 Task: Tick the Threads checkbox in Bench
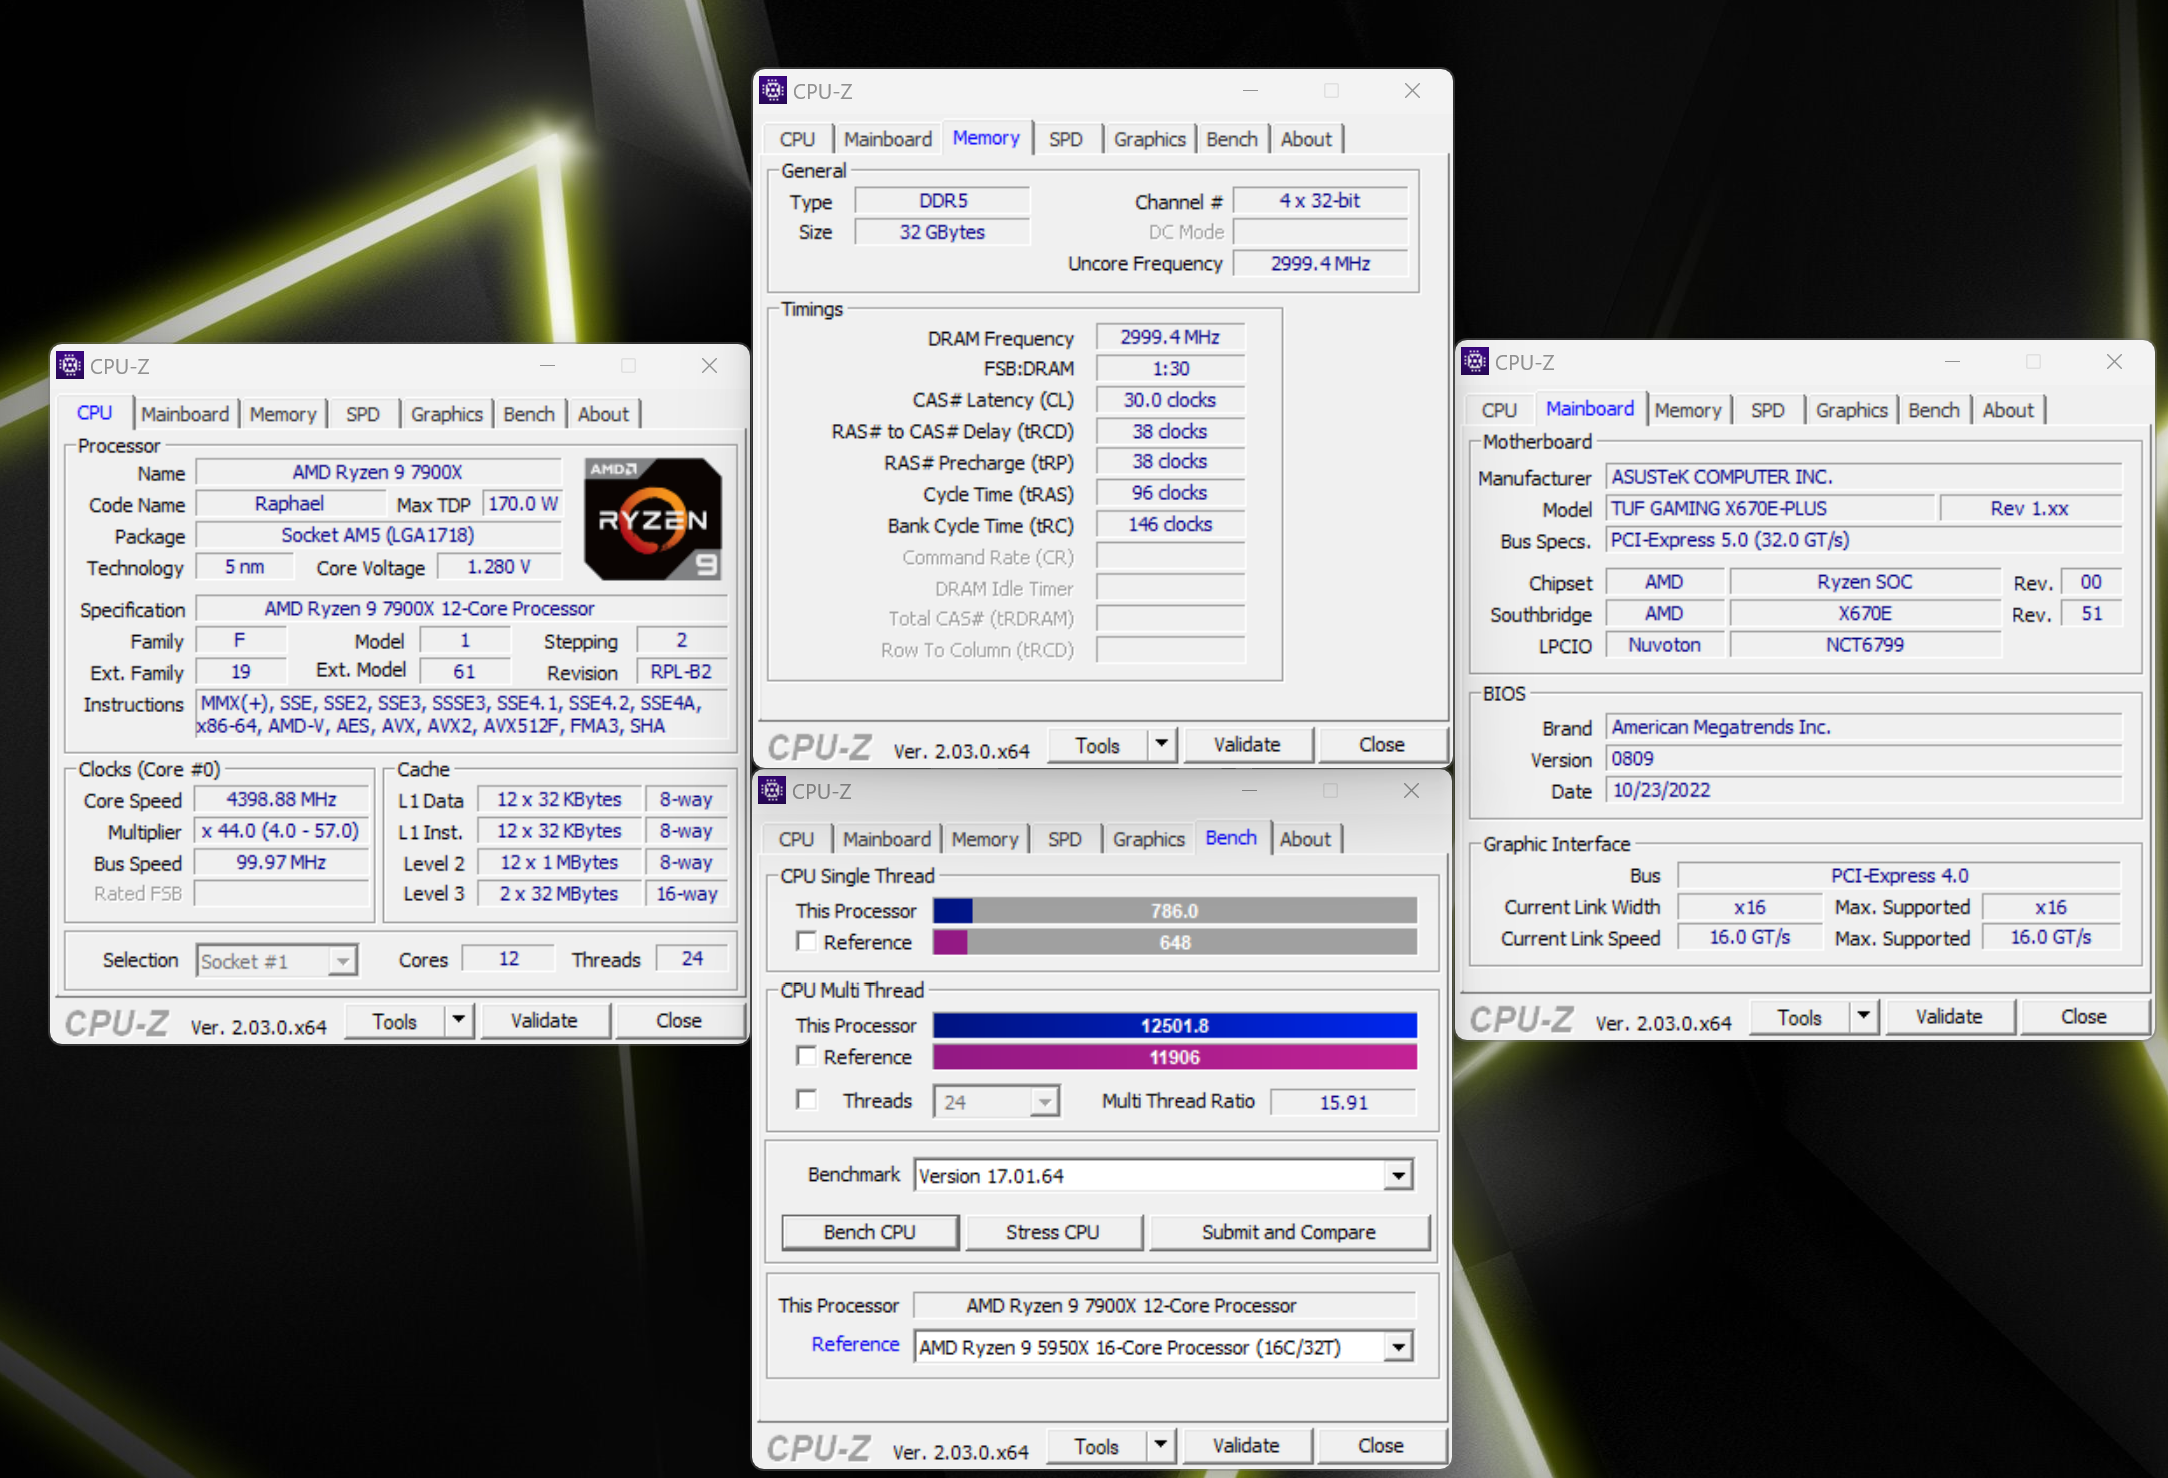tap(806, 1100)
